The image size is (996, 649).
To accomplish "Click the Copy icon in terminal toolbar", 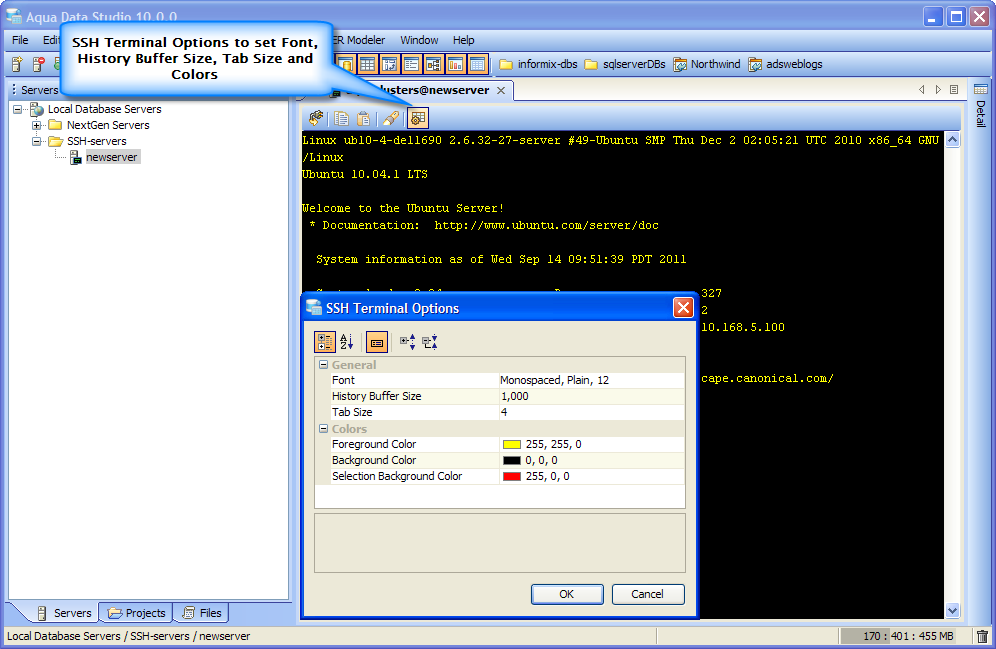I will pos(342,118).
